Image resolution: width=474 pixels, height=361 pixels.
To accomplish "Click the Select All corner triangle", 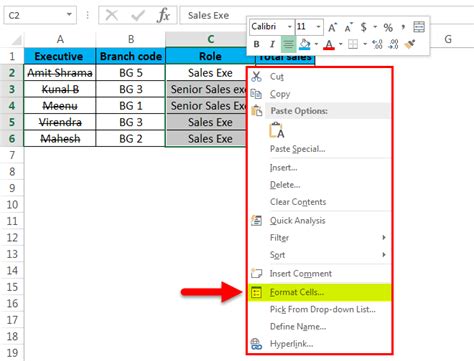I will tap(17, 40).
